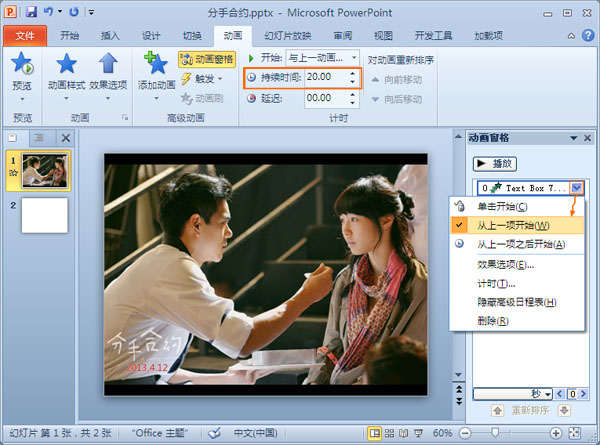Open the Customize Quick Access Toolbar dropdown

(x=91, y=12)
